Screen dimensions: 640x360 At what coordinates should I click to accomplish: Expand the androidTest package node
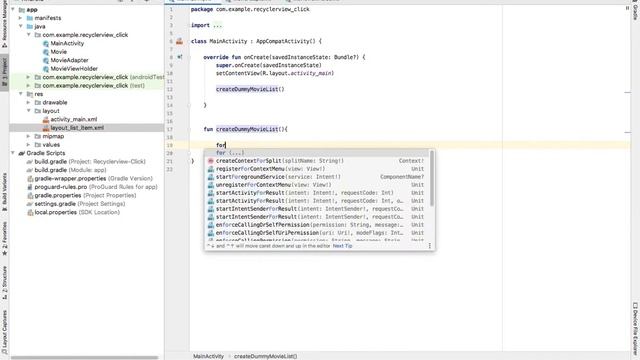tap(29, 77)
